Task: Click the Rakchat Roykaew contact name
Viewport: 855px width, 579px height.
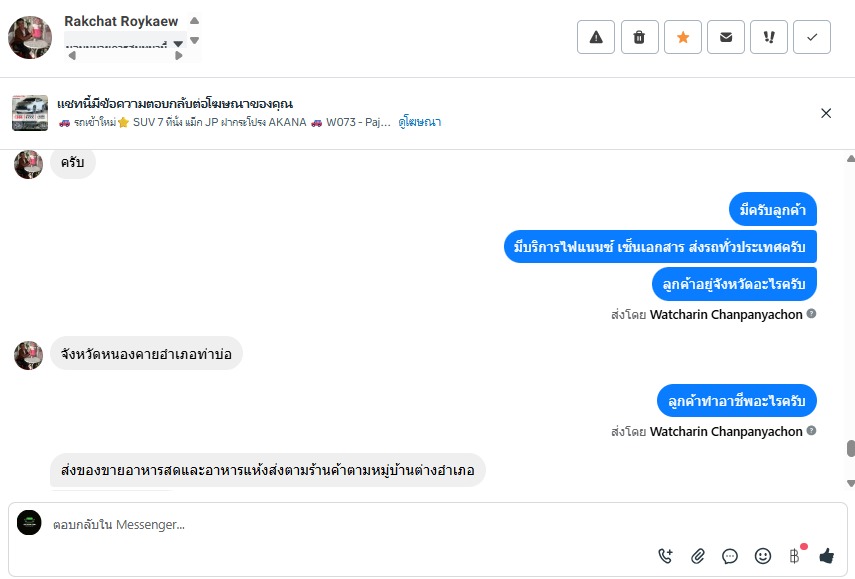Action: tap(123, 21)
